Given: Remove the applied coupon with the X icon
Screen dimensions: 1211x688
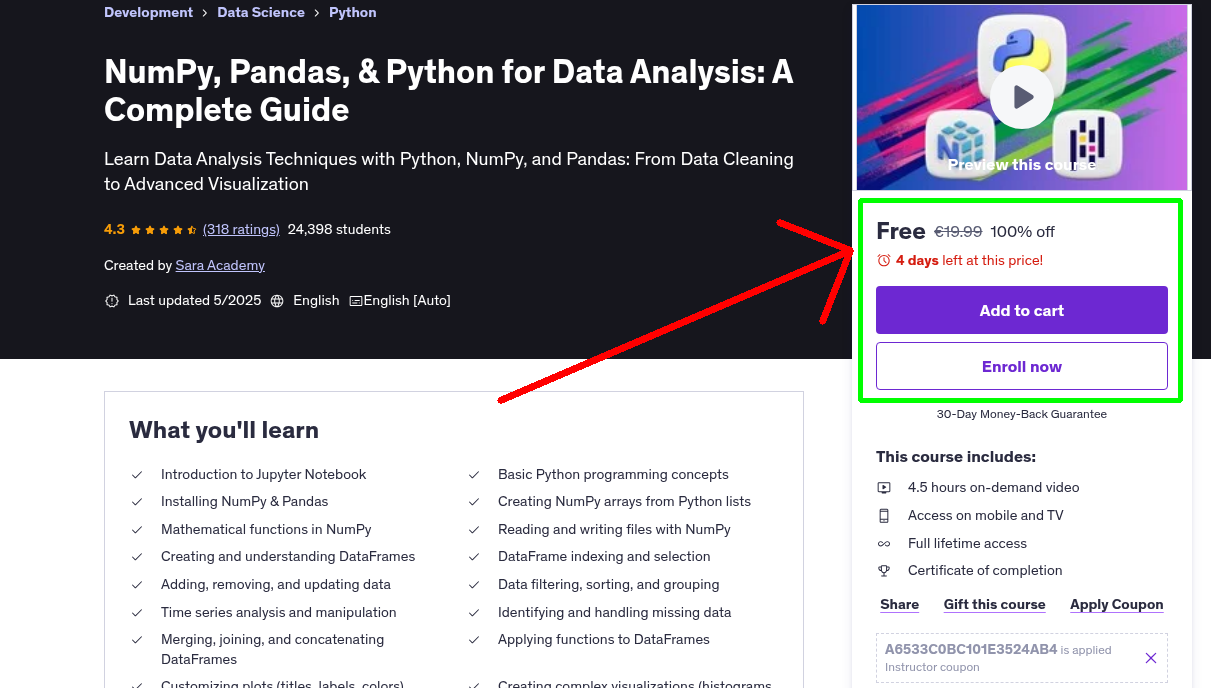Looking at the screenshot, I should point(1151,658).
